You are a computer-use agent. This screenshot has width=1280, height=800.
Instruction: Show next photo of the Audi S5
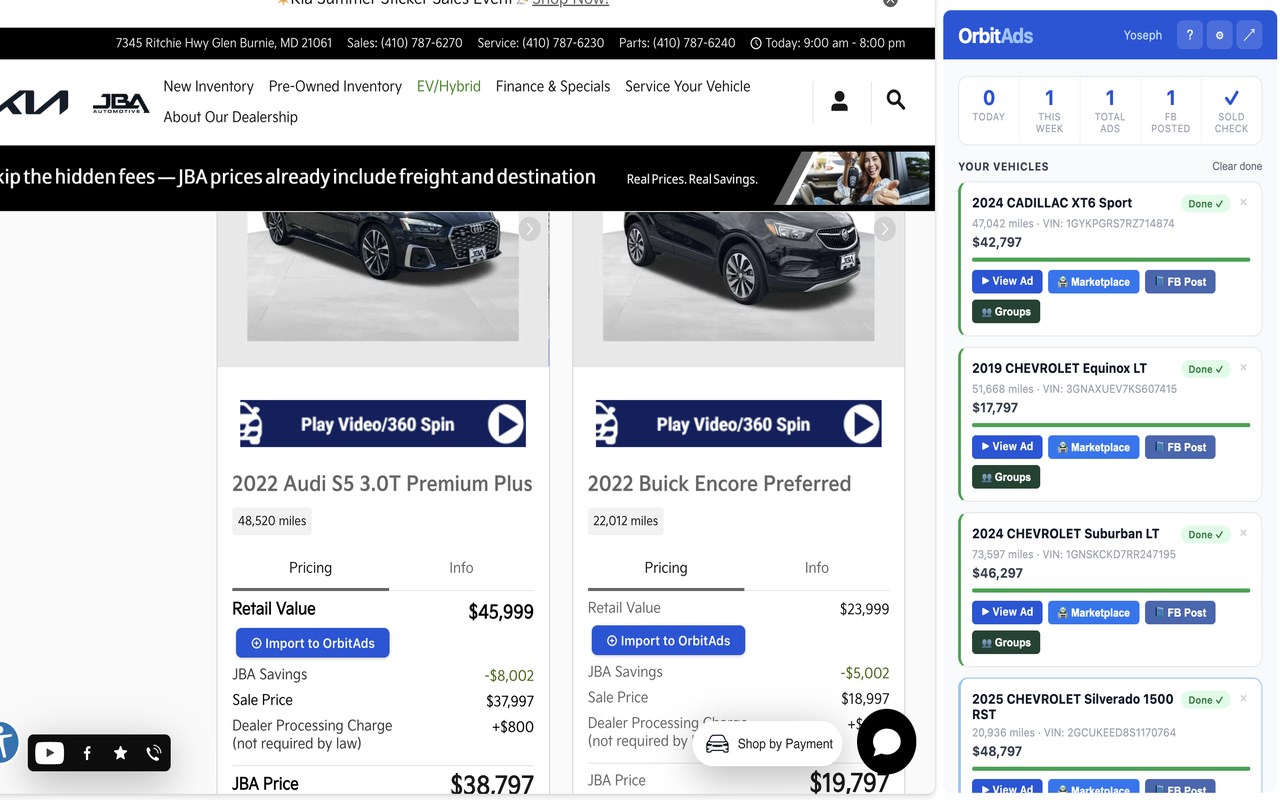pyautogui.click(x=530, y=229)
